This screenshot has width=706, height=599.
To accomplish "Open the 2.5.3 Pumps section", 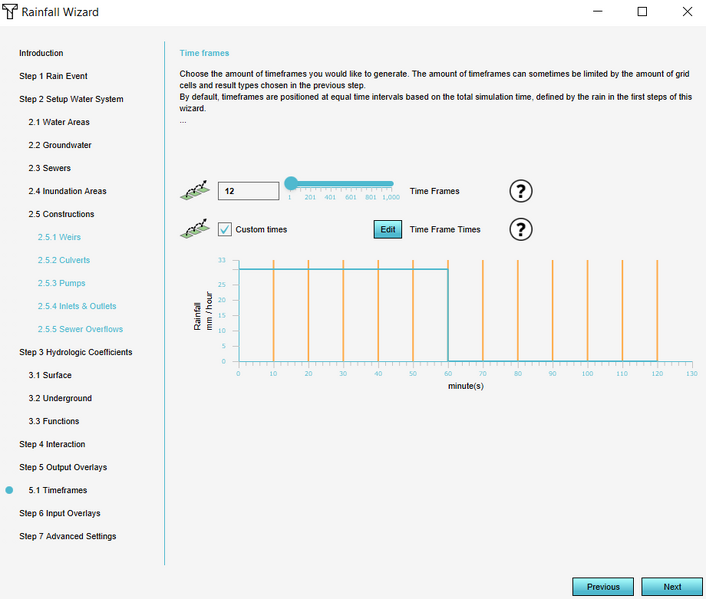I will tap(61, 283).
